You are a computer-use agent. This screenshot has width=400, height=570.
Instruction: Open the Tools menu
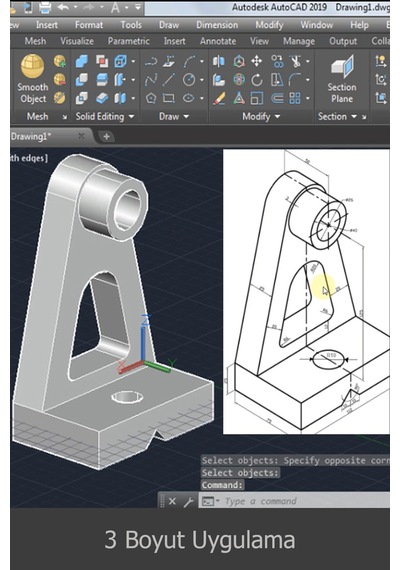[131, 25]
